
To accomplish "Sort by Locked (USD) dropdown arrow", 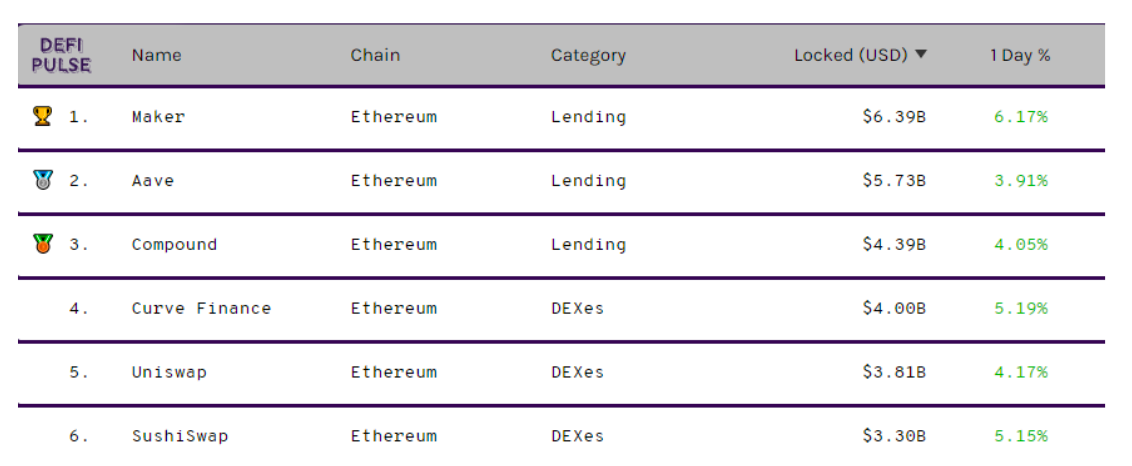I will point(920,54).
